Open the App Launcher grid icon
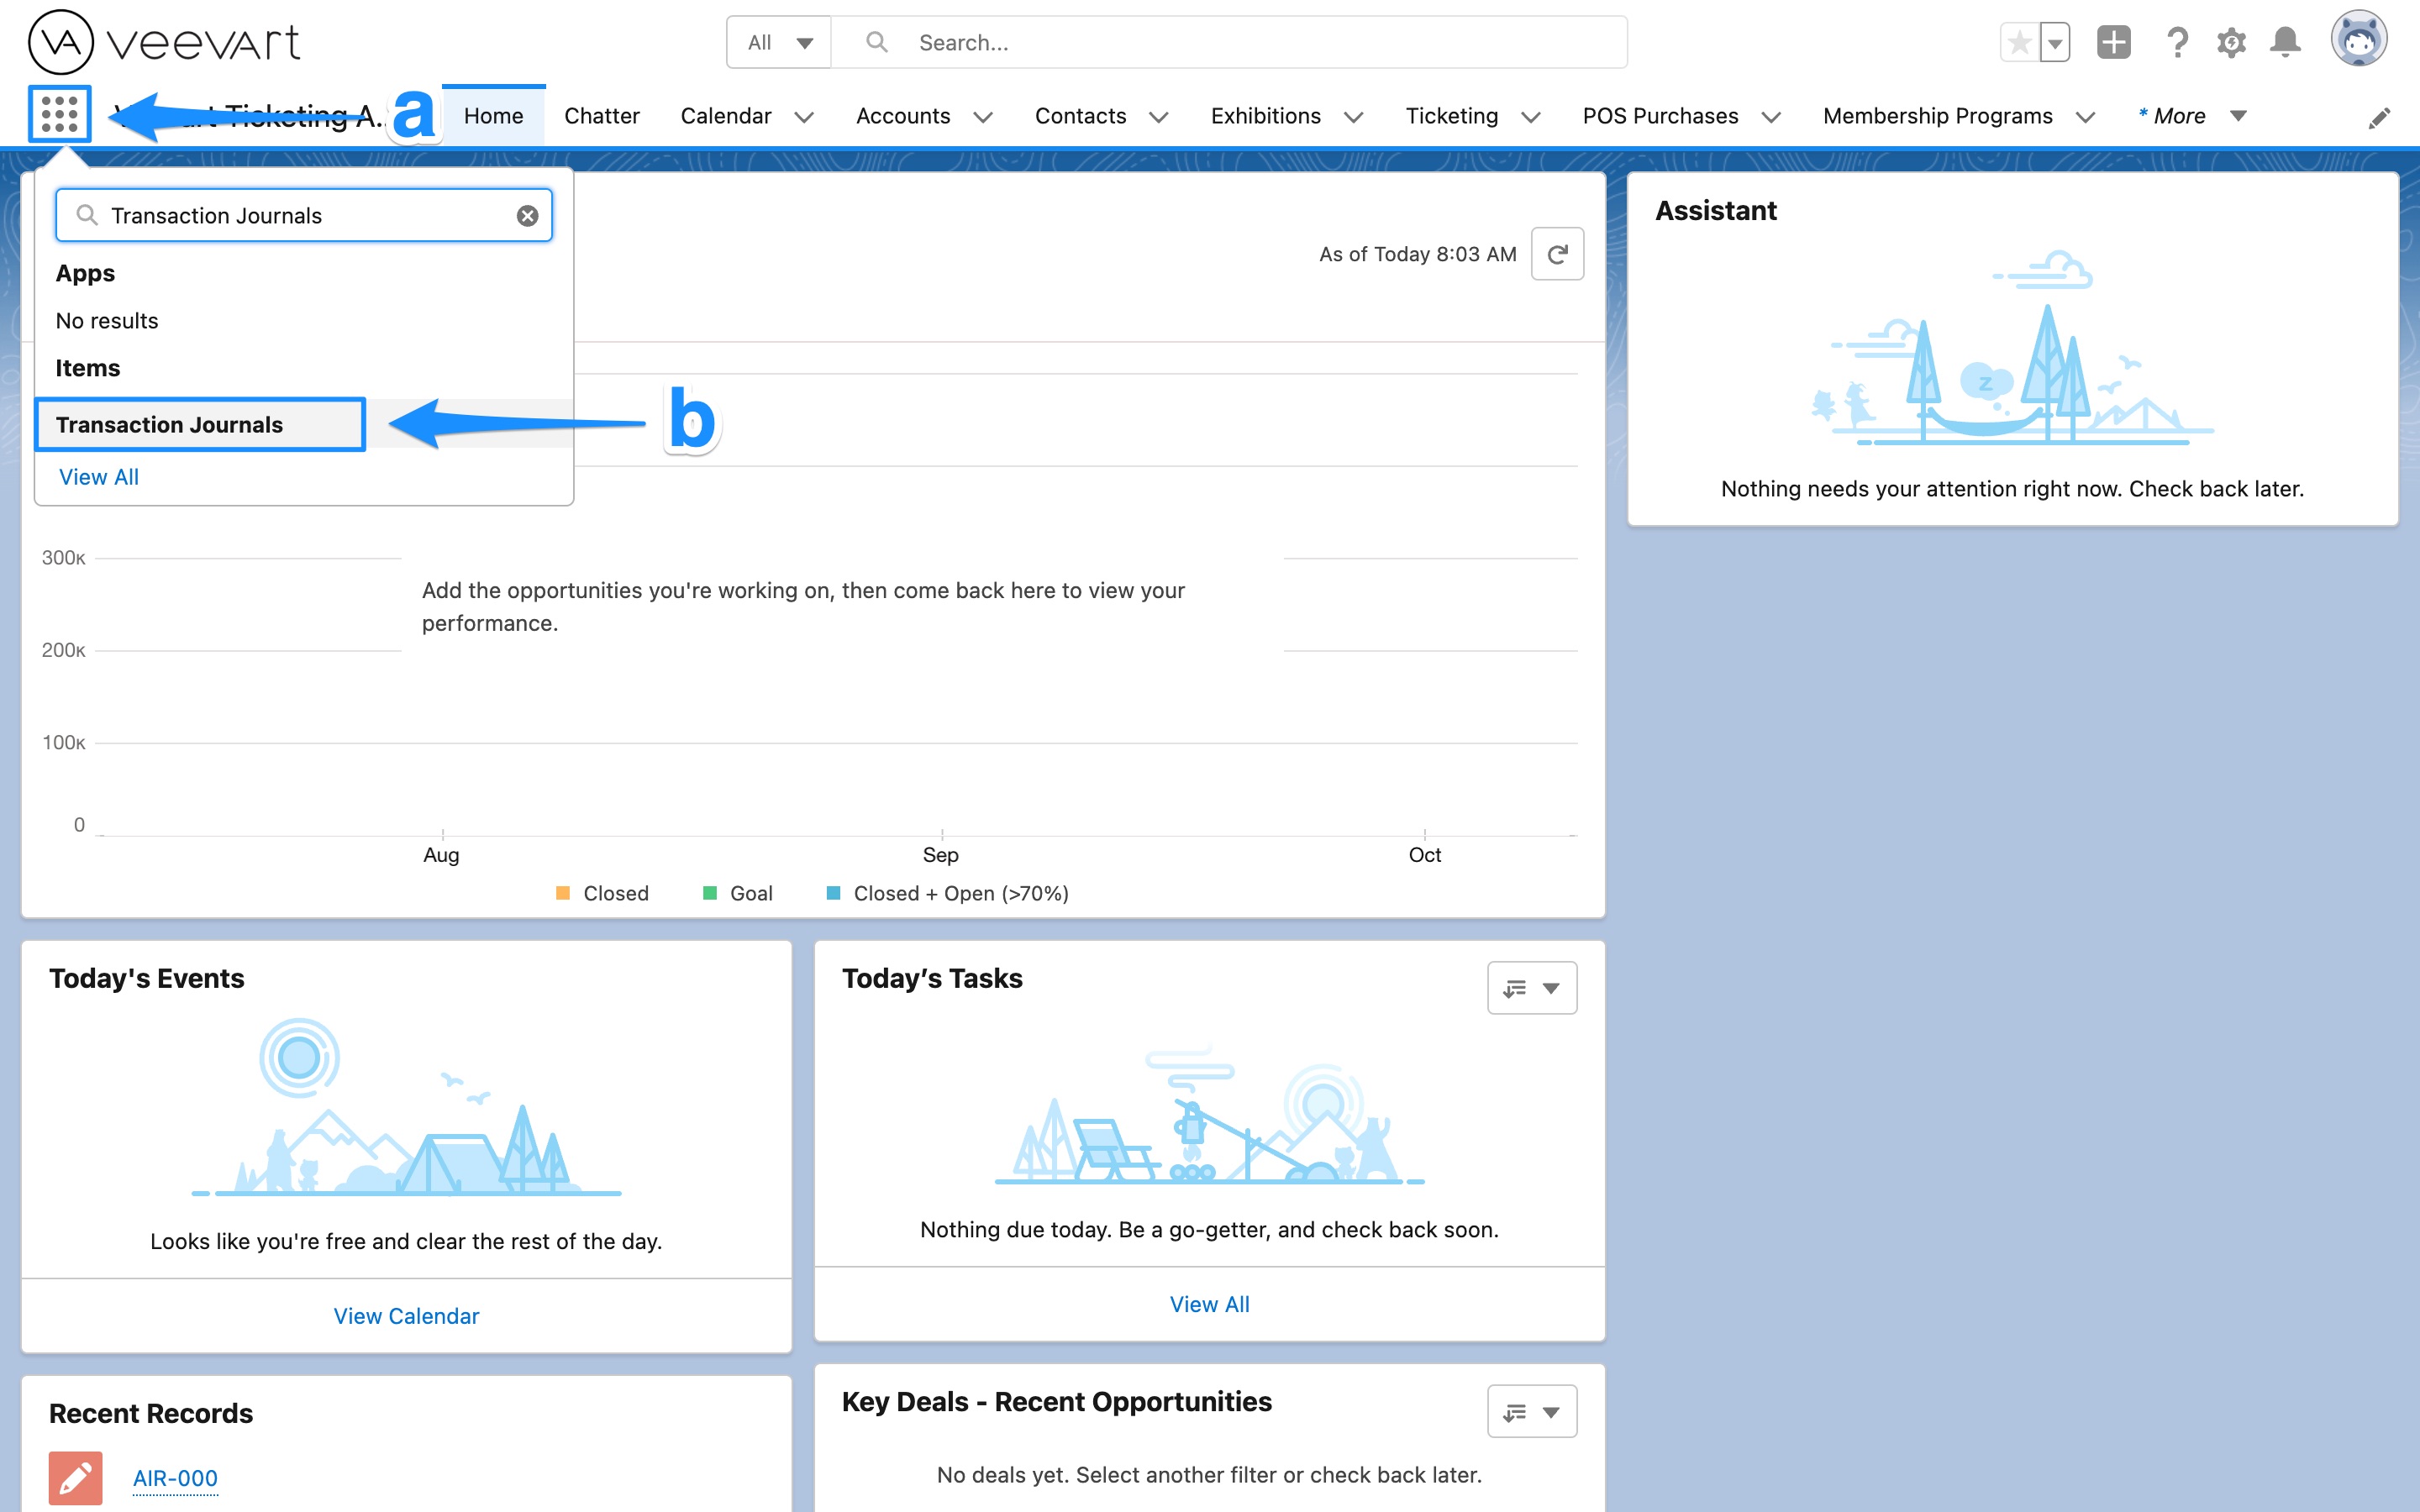 pos(59,113)
